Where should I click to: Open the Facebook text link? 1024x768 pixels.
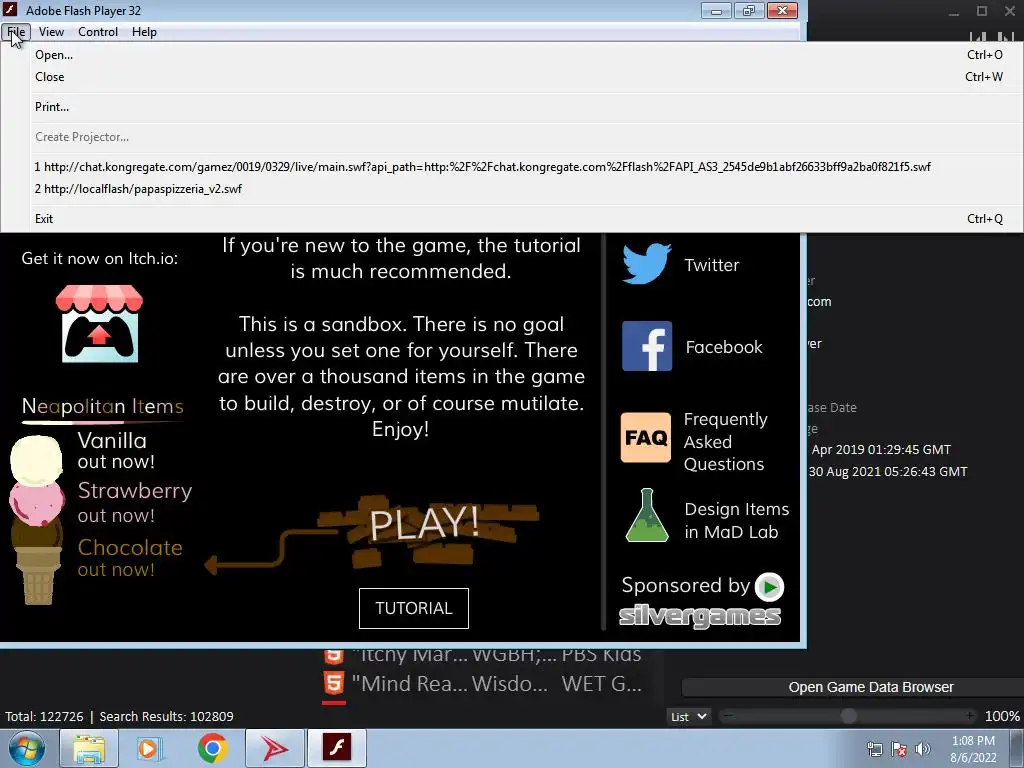coord(724,347)
